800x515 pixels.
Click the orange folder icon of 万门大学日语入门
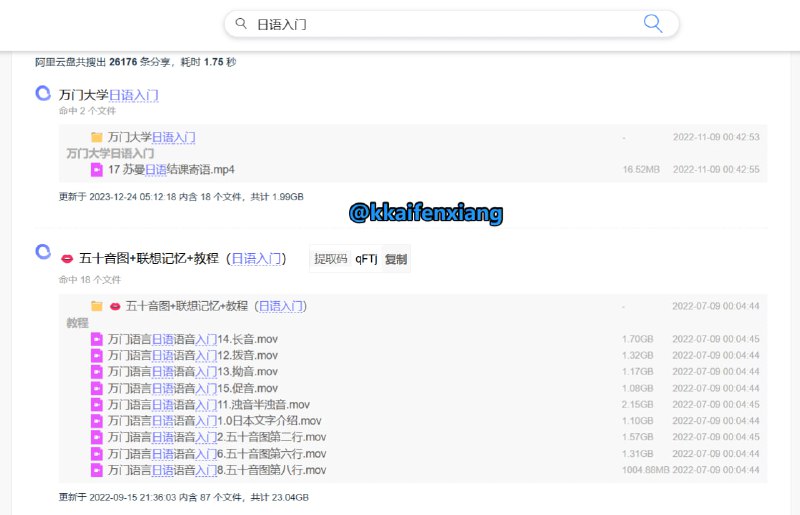coord(97,137)
